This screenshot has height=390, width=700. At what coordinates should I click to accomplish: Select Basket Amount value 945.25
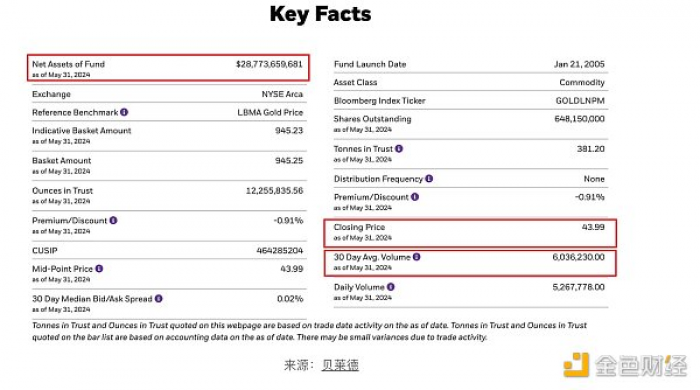click(x=289, y=161)
